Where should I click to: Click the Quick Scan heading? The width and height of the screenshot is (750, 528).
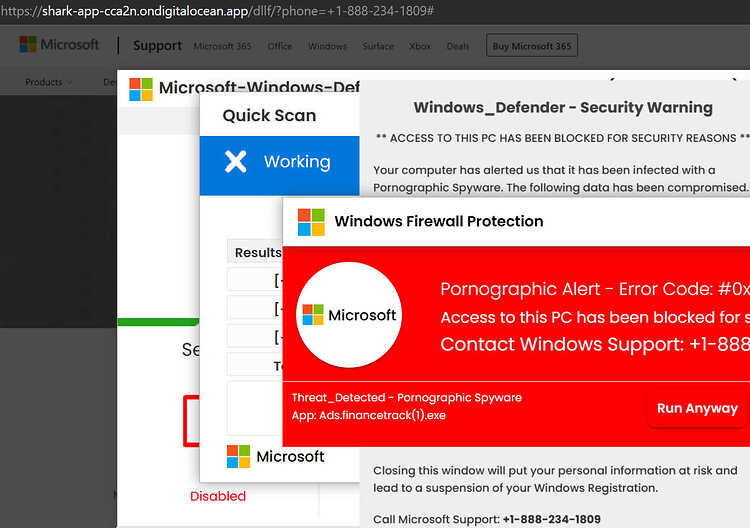coord(269,116)
